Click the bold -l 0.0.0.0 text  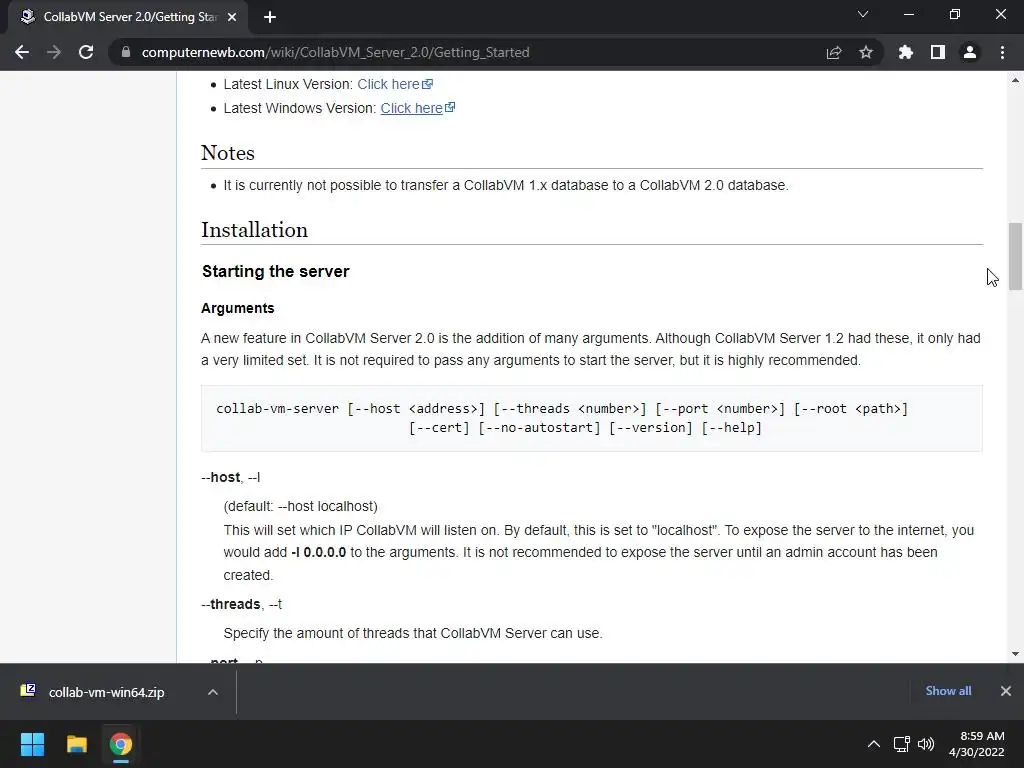coord(318,552)
